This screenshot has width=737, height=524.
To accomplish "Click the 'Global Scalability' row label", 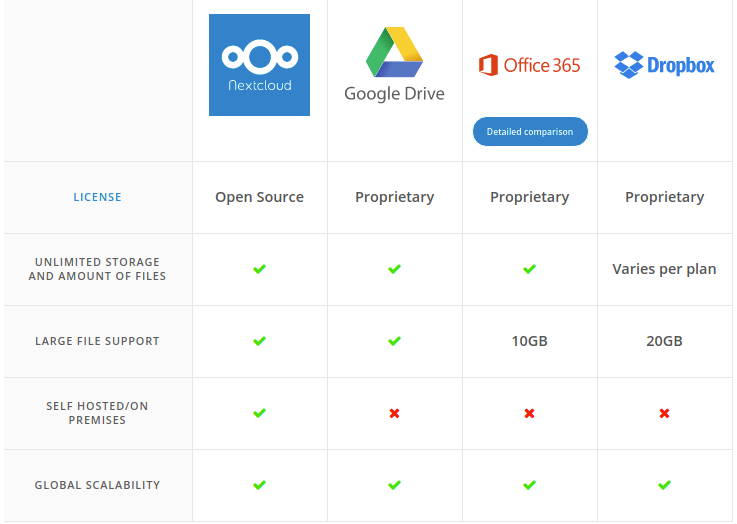I will pyautogui.click(x=98, y=485).
